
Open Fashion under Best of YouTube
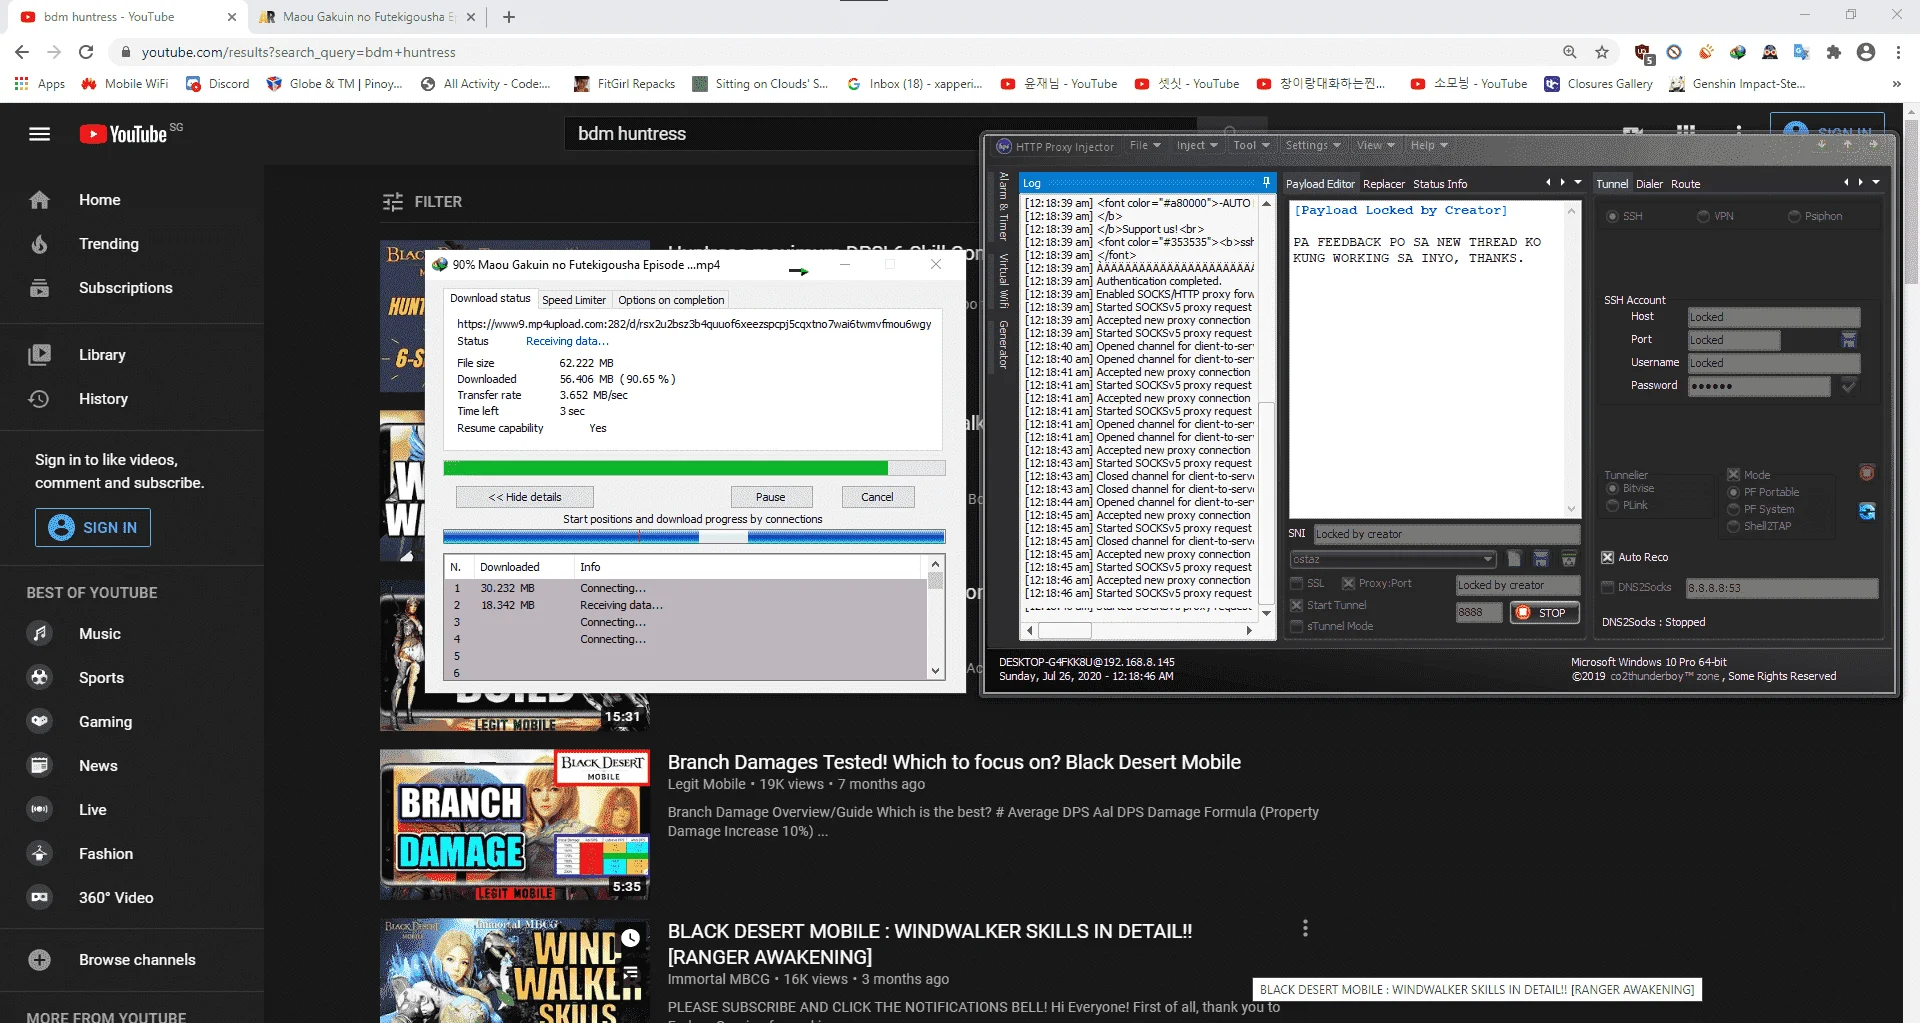tap(105, 854)
